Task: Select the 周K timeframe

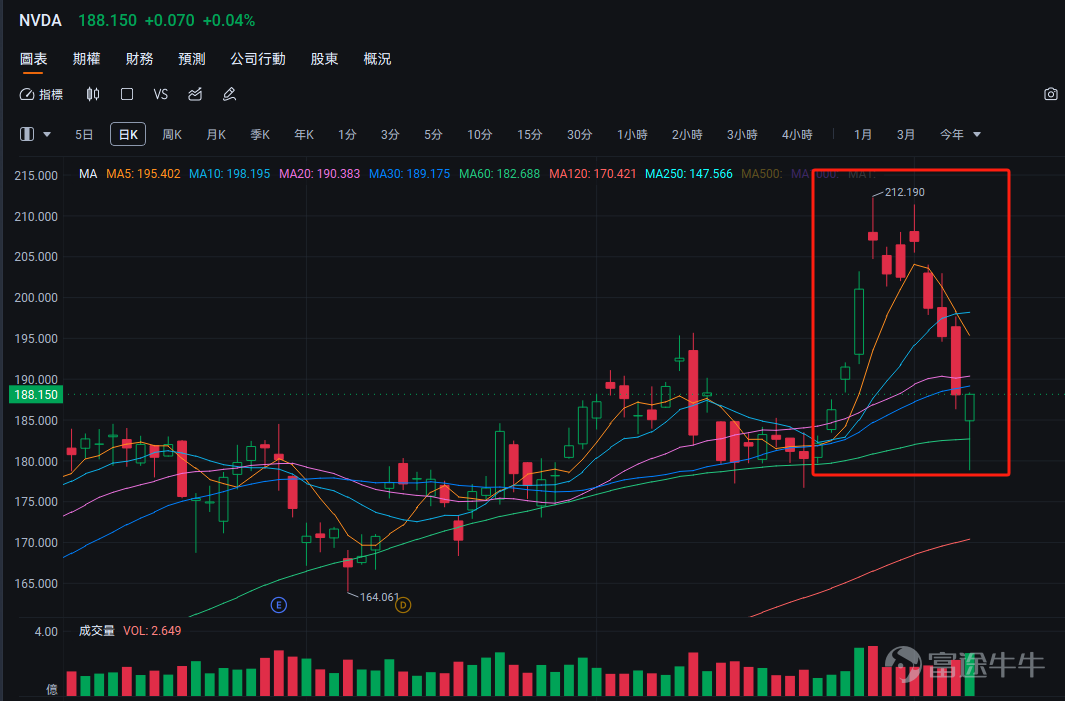Action: [x=172, y=134]
